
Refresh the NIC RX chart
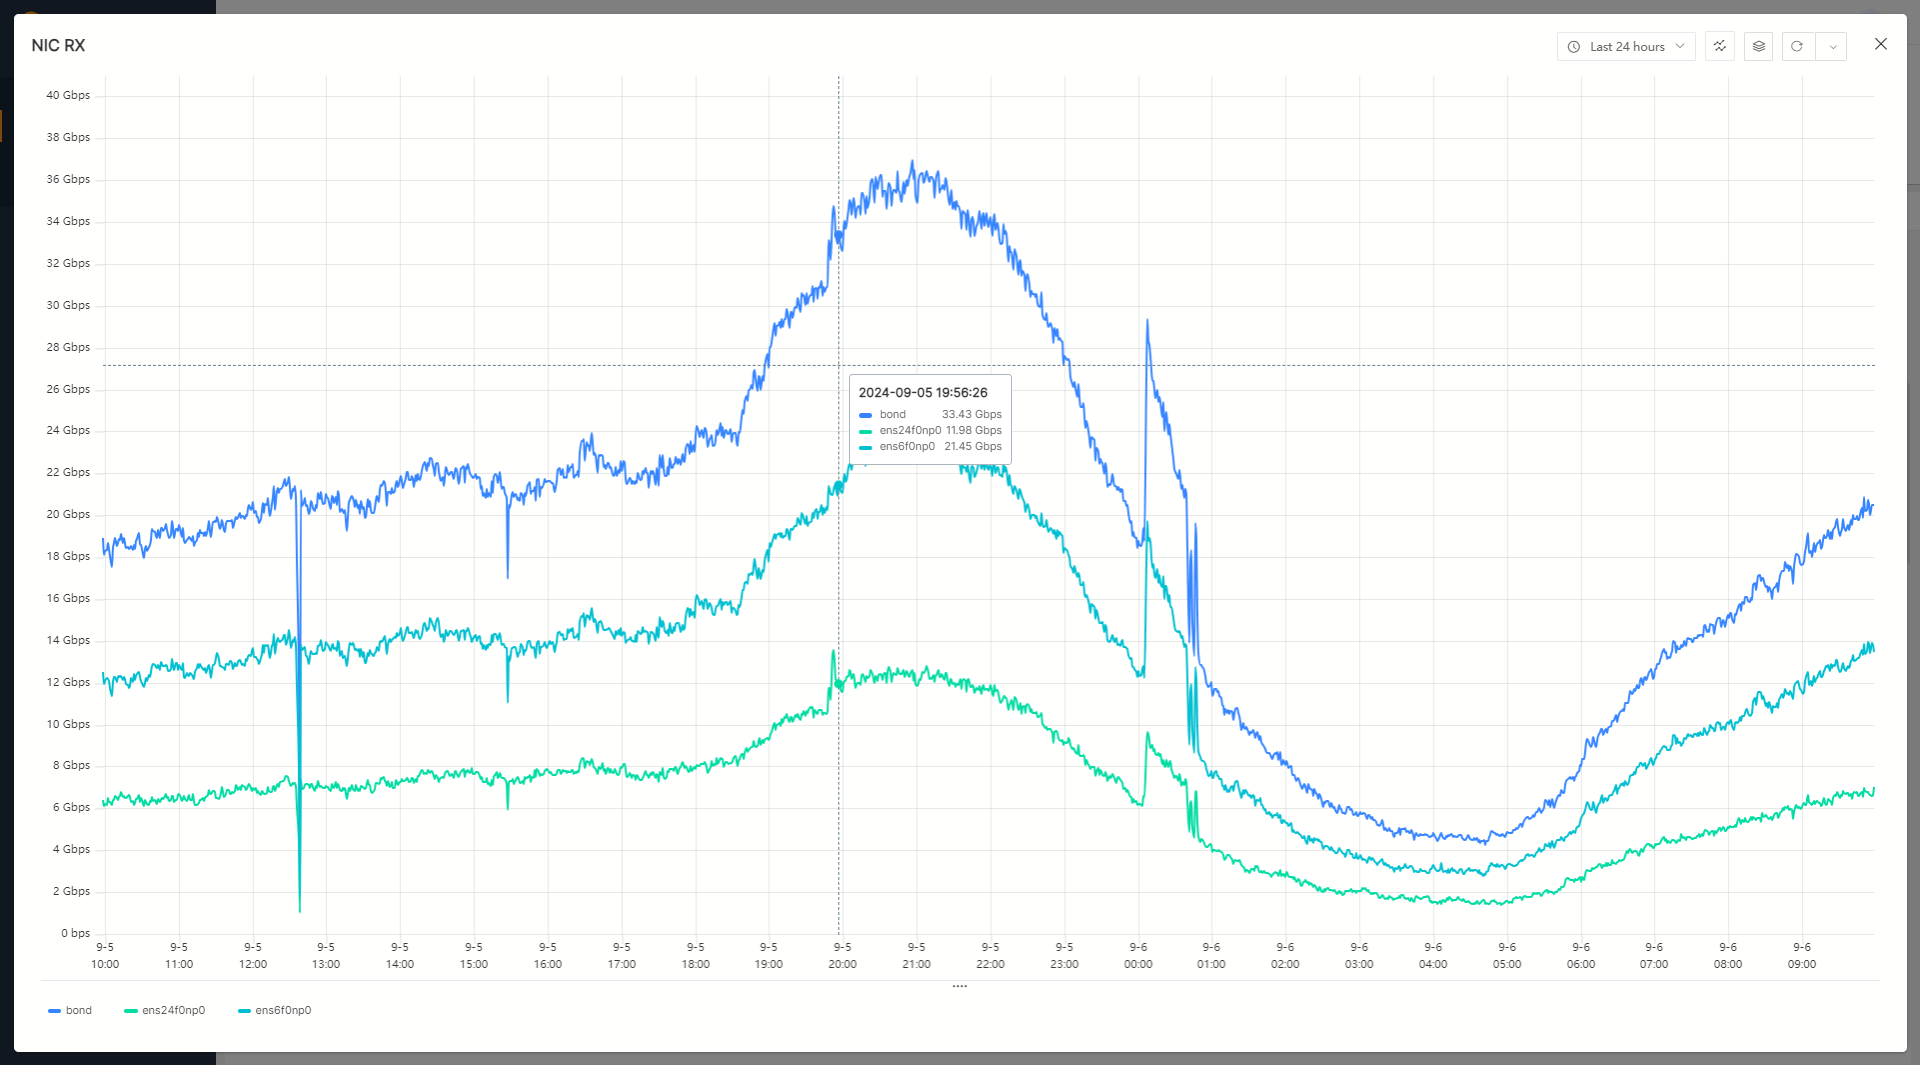pos(1797,47)
